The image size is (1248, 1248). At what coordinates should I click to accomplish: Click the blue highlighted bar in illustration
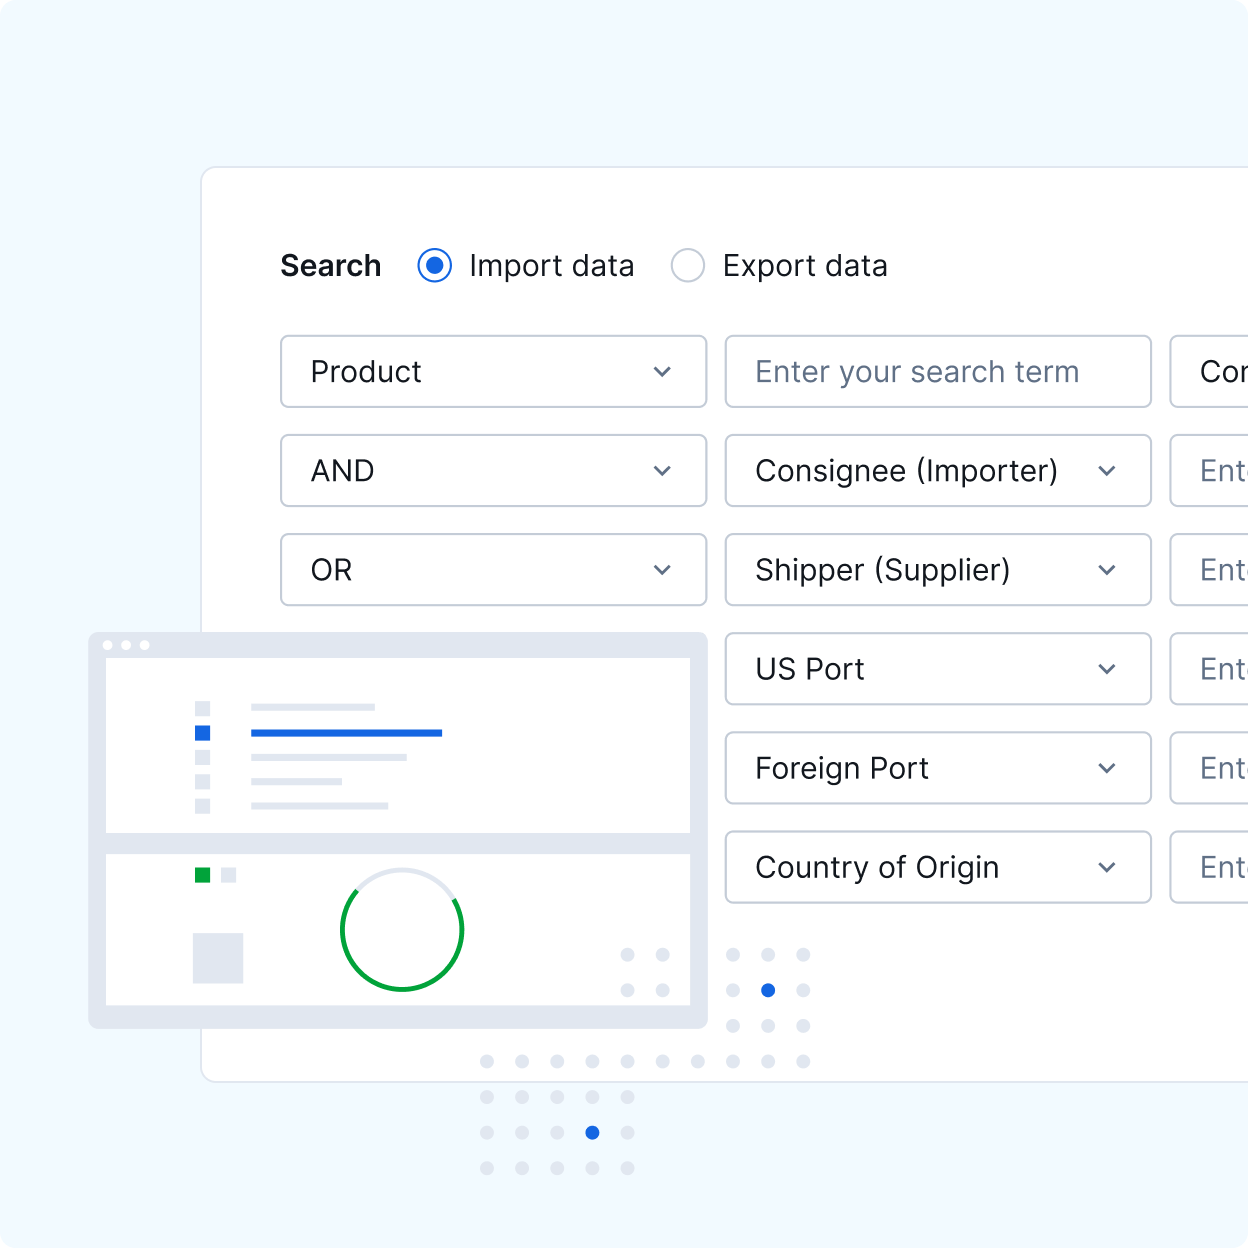click(x=346, y=733)
